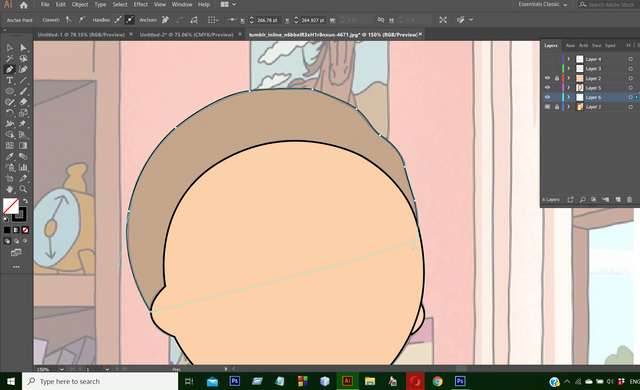Select the Eraser tool
The height and width of the screenshot is (390, 640).
(23, 102)
